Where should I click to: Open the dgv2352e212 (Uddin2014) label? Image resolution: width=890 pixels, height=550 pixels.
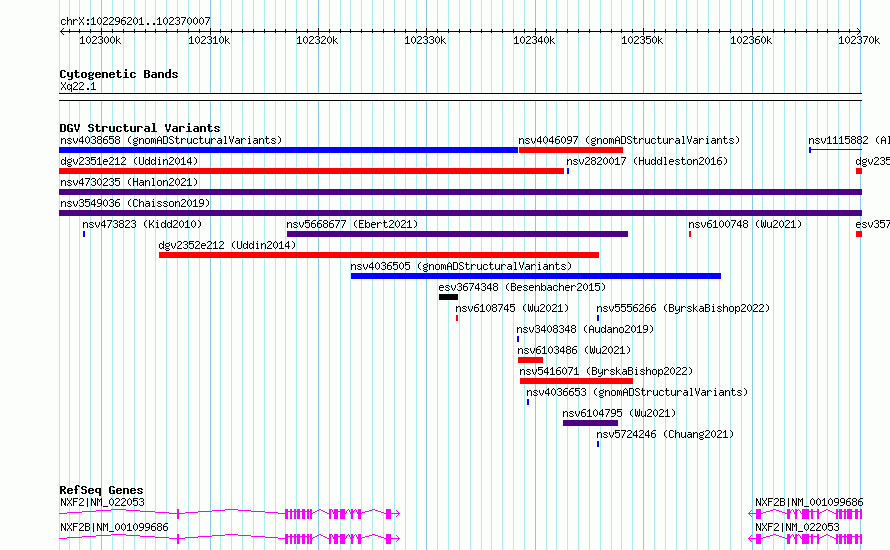227,245
